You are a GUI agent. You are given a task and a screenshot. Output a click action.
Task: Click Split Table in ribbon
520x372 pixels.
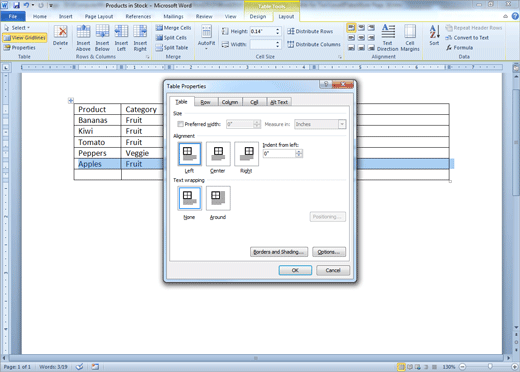point(172,48)
